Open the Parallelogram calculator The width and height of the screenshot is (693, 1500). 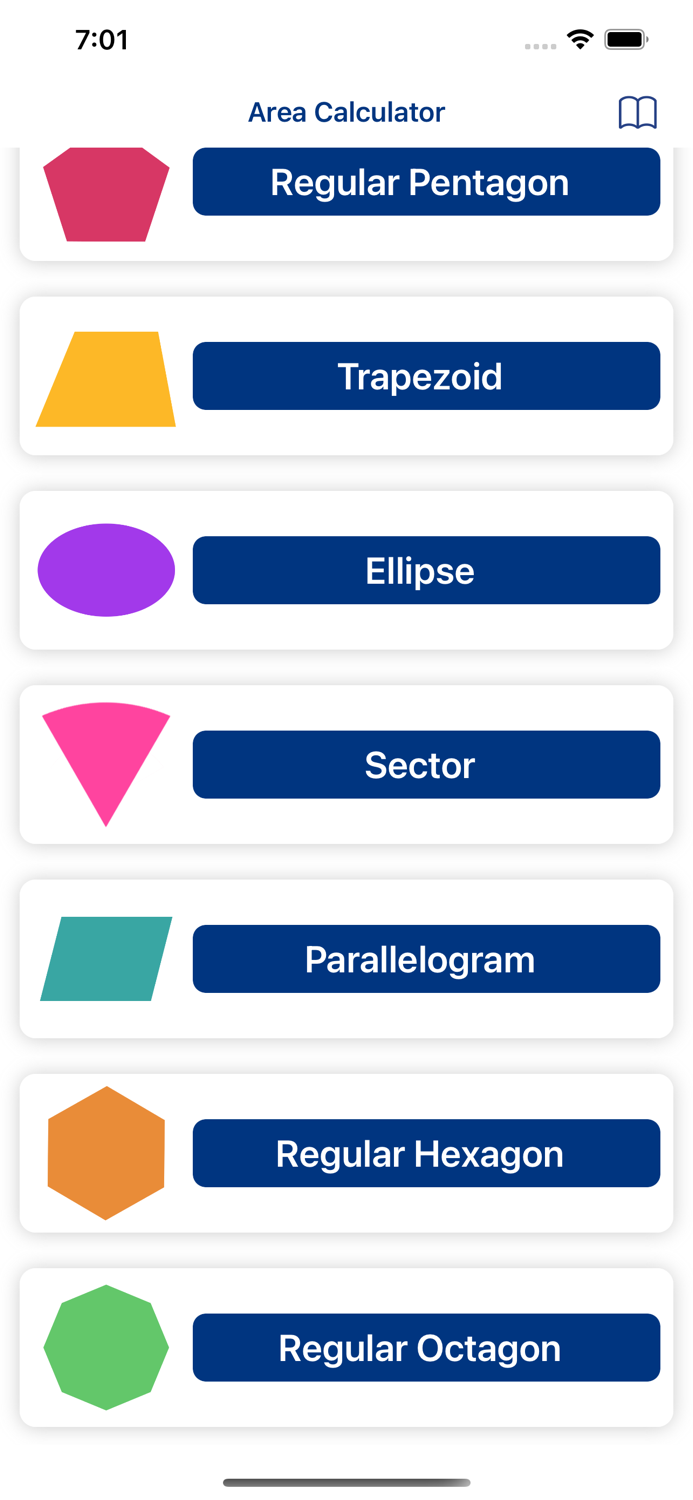(426, 958)
